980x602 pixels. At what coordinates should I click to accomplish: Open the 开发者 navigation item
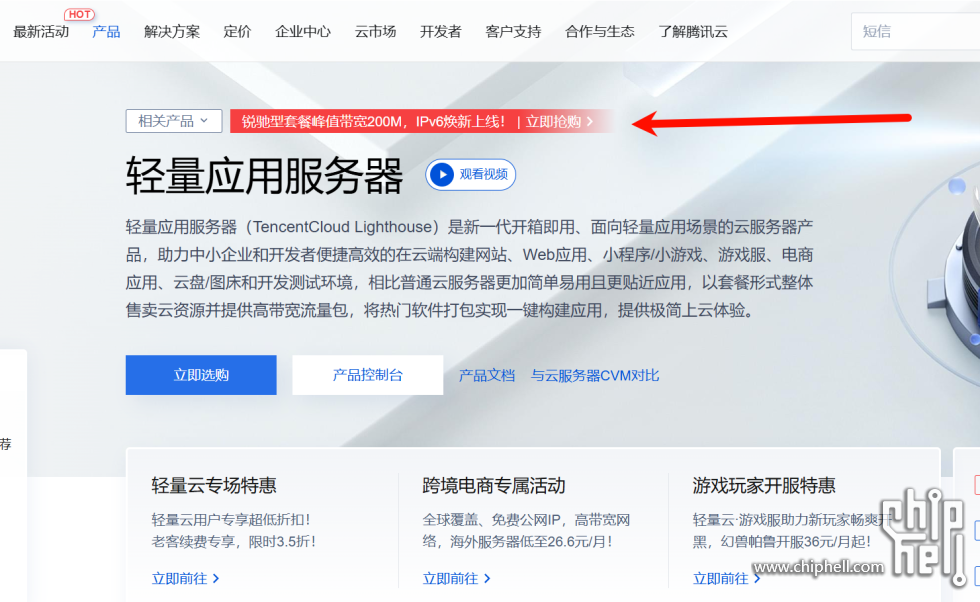pyautogui.click(x=441, y=32)
